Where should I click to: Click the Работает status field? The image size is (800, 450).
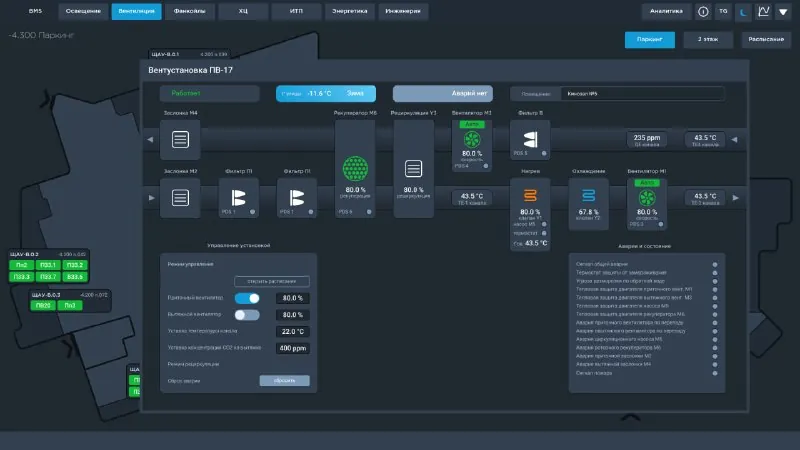point(209,93)
